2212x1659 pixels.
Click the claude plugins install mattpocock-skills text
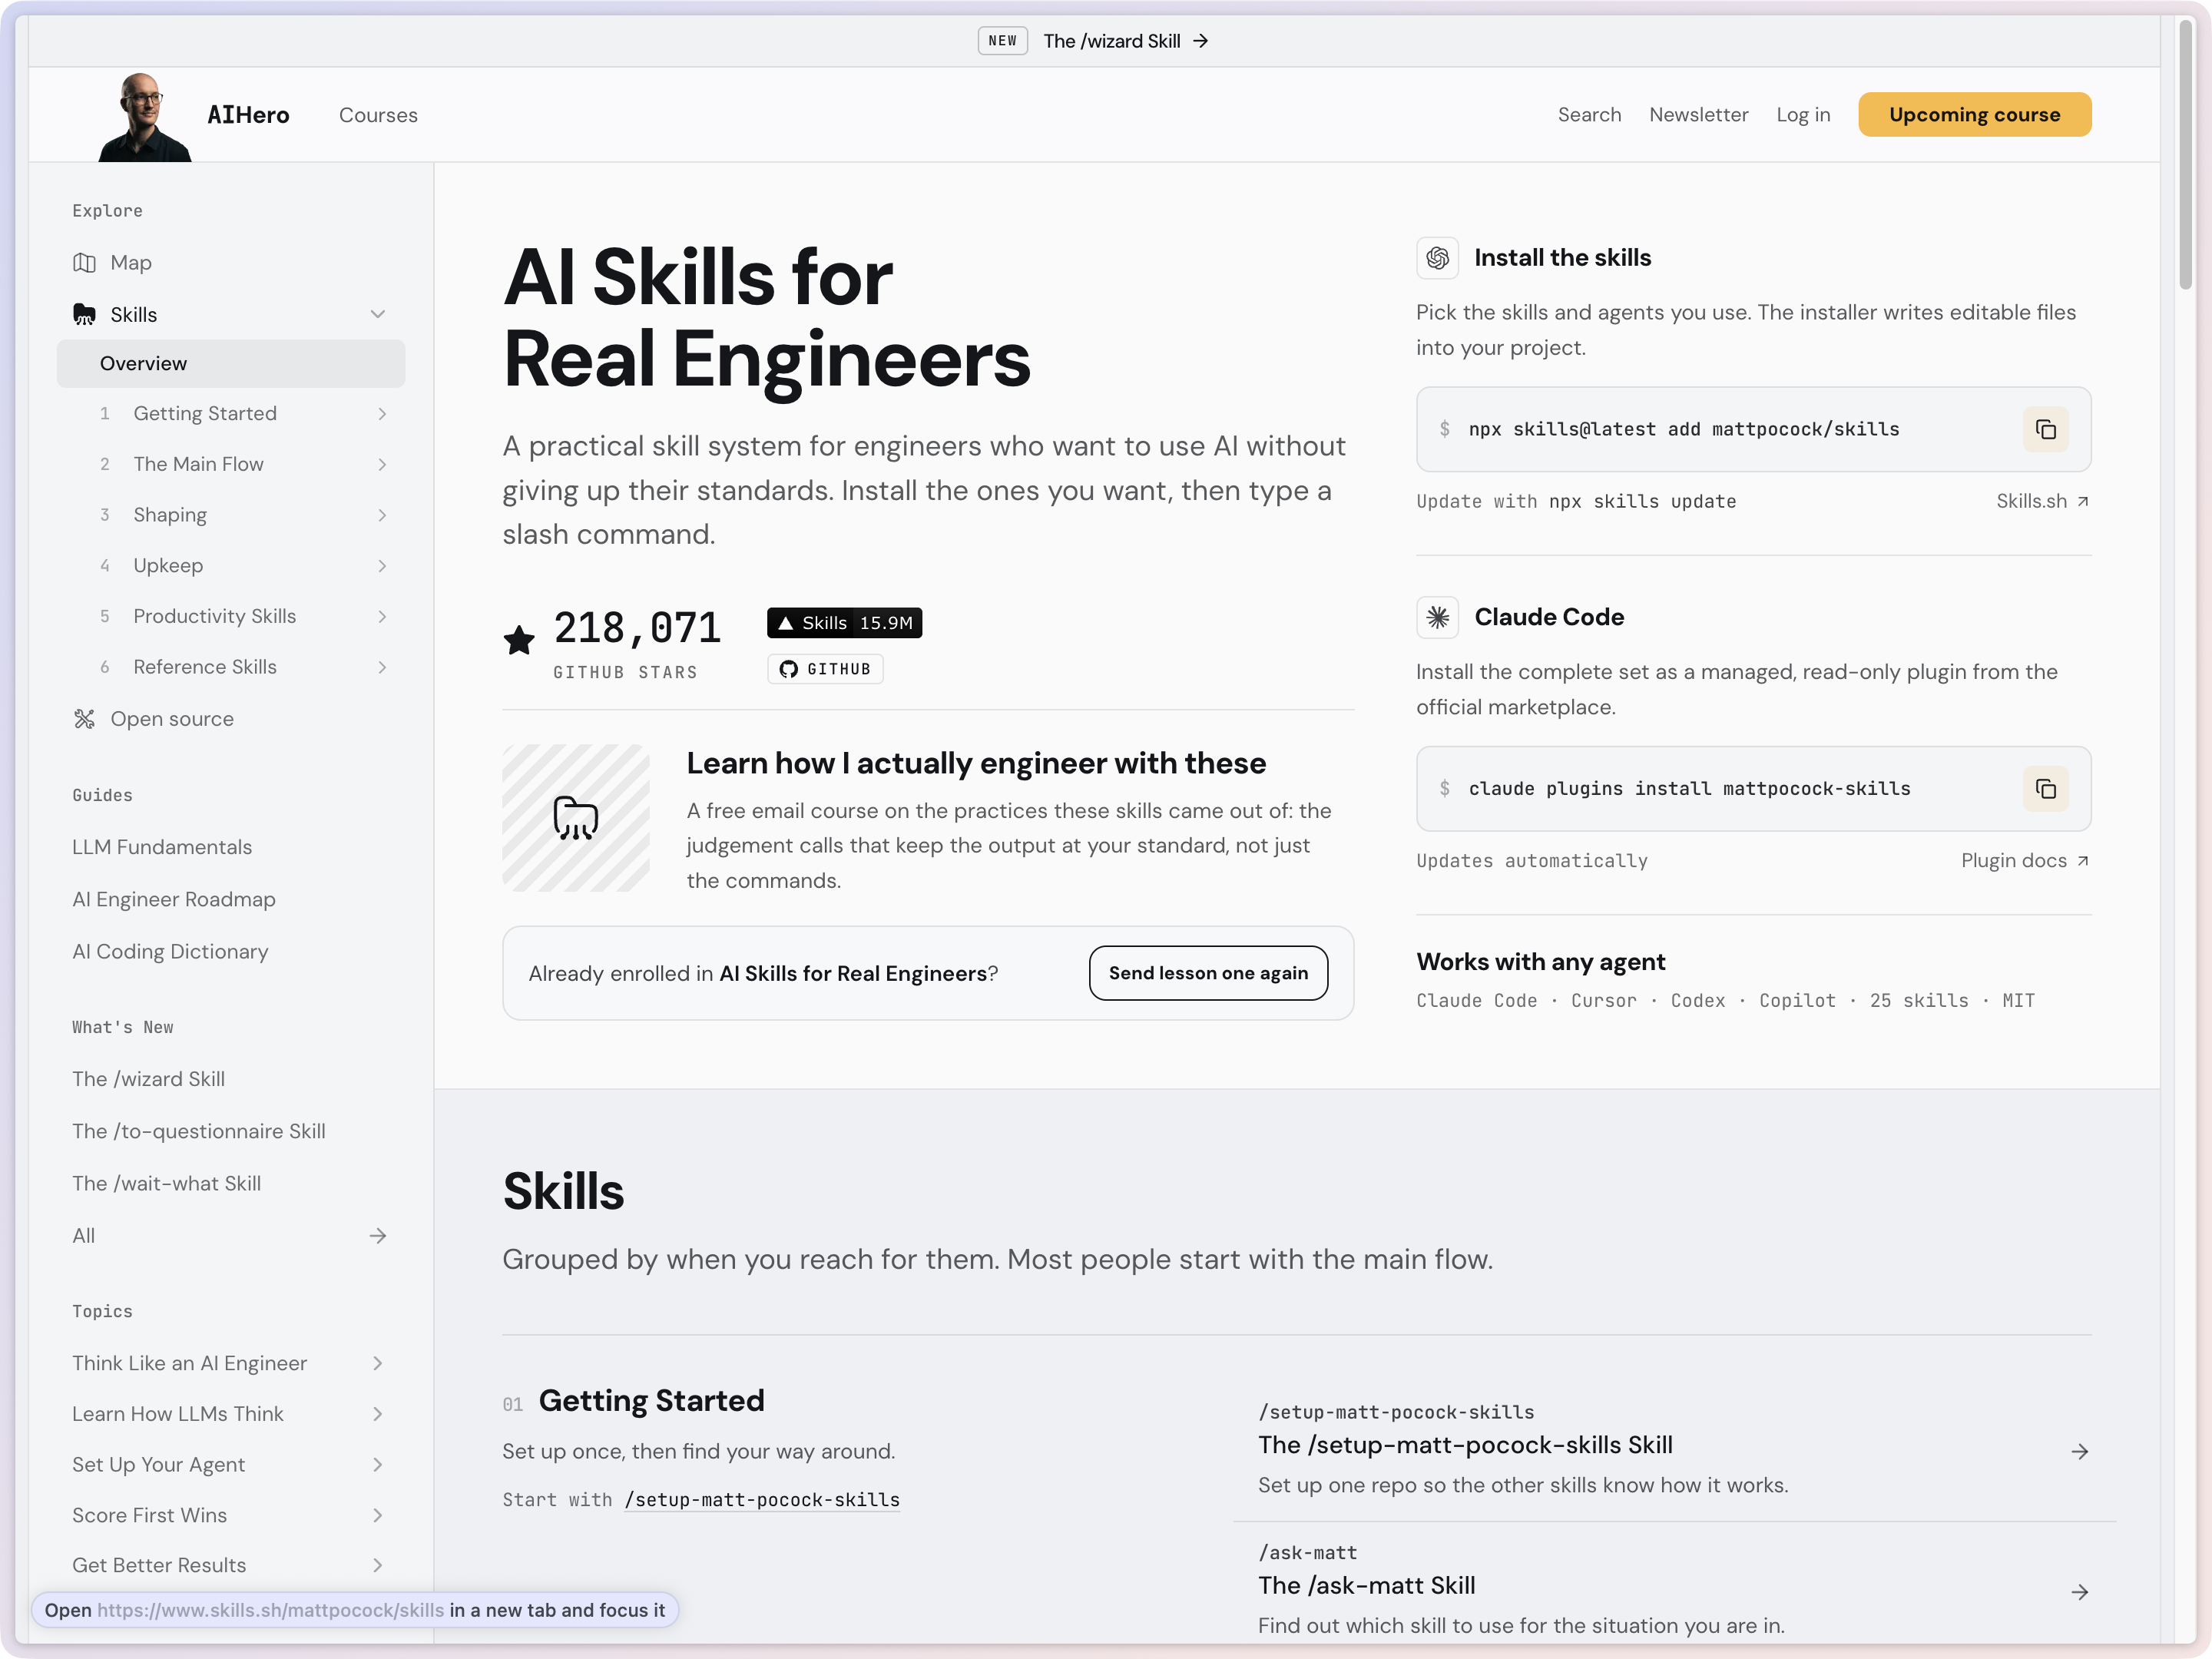coord(1689,790)
